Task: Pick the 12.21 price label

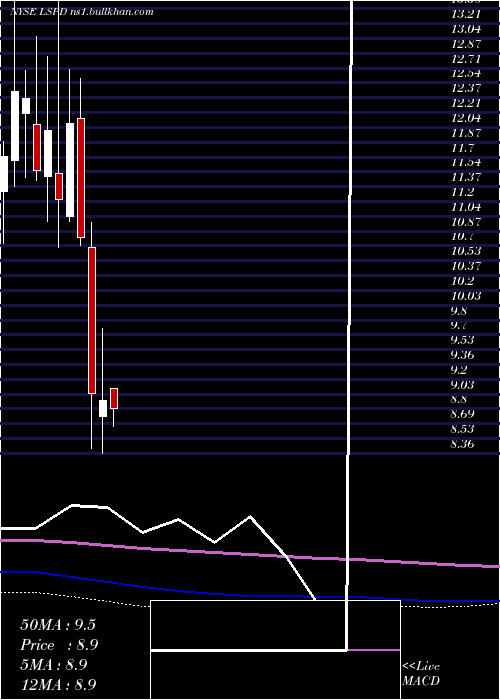Action: [x=466, y=103]
